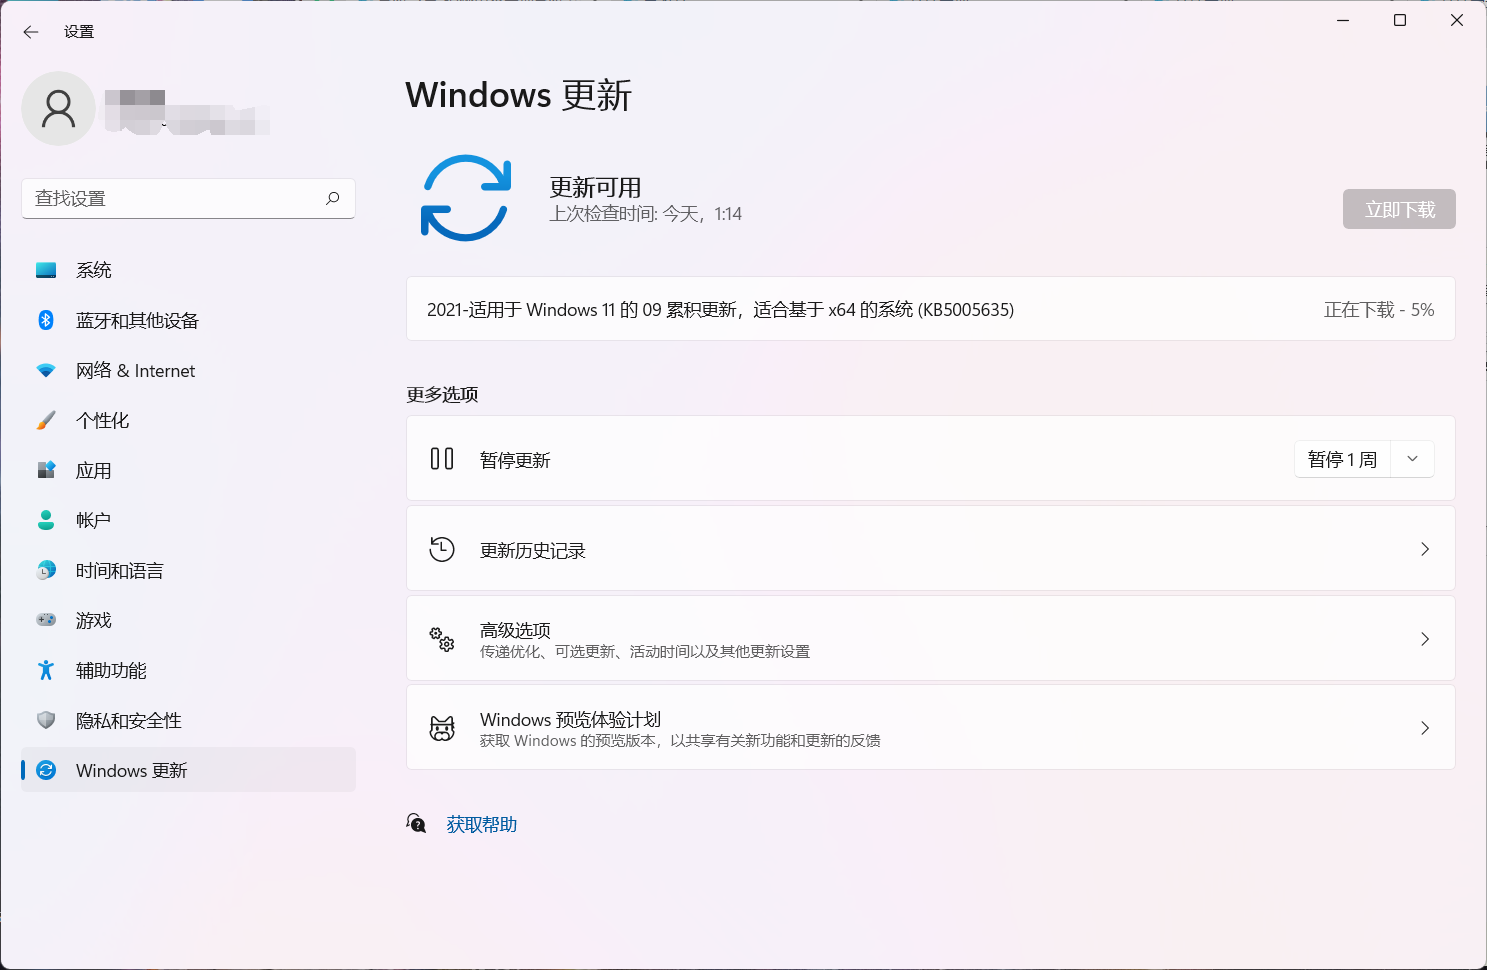Click the search magnifier icon
The width and height of the screenshot is (1487, 970).
333,198
